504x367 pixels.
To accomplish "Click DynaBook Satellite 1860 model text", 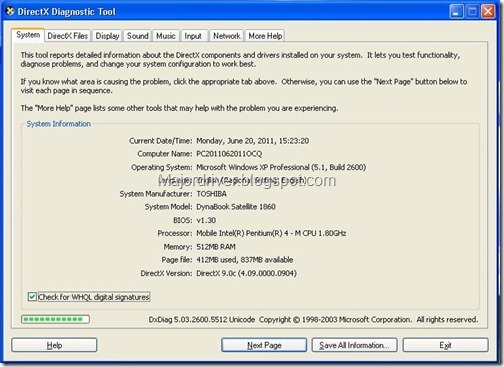I will click(236, 207).
